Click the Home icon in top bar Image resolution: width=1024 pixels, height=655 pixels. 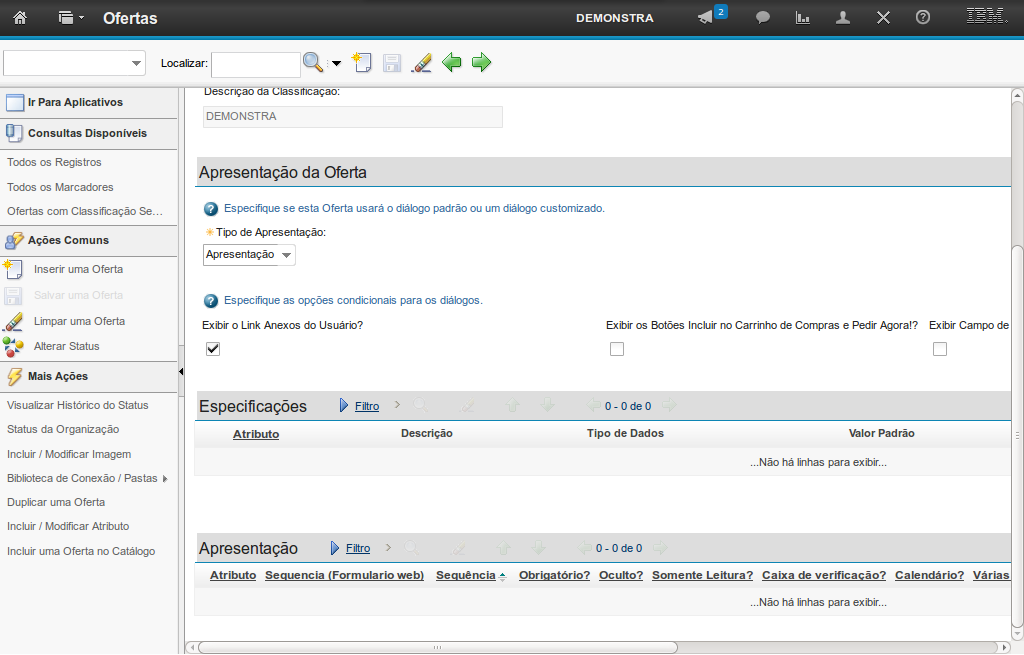click(x=20, y=18)
